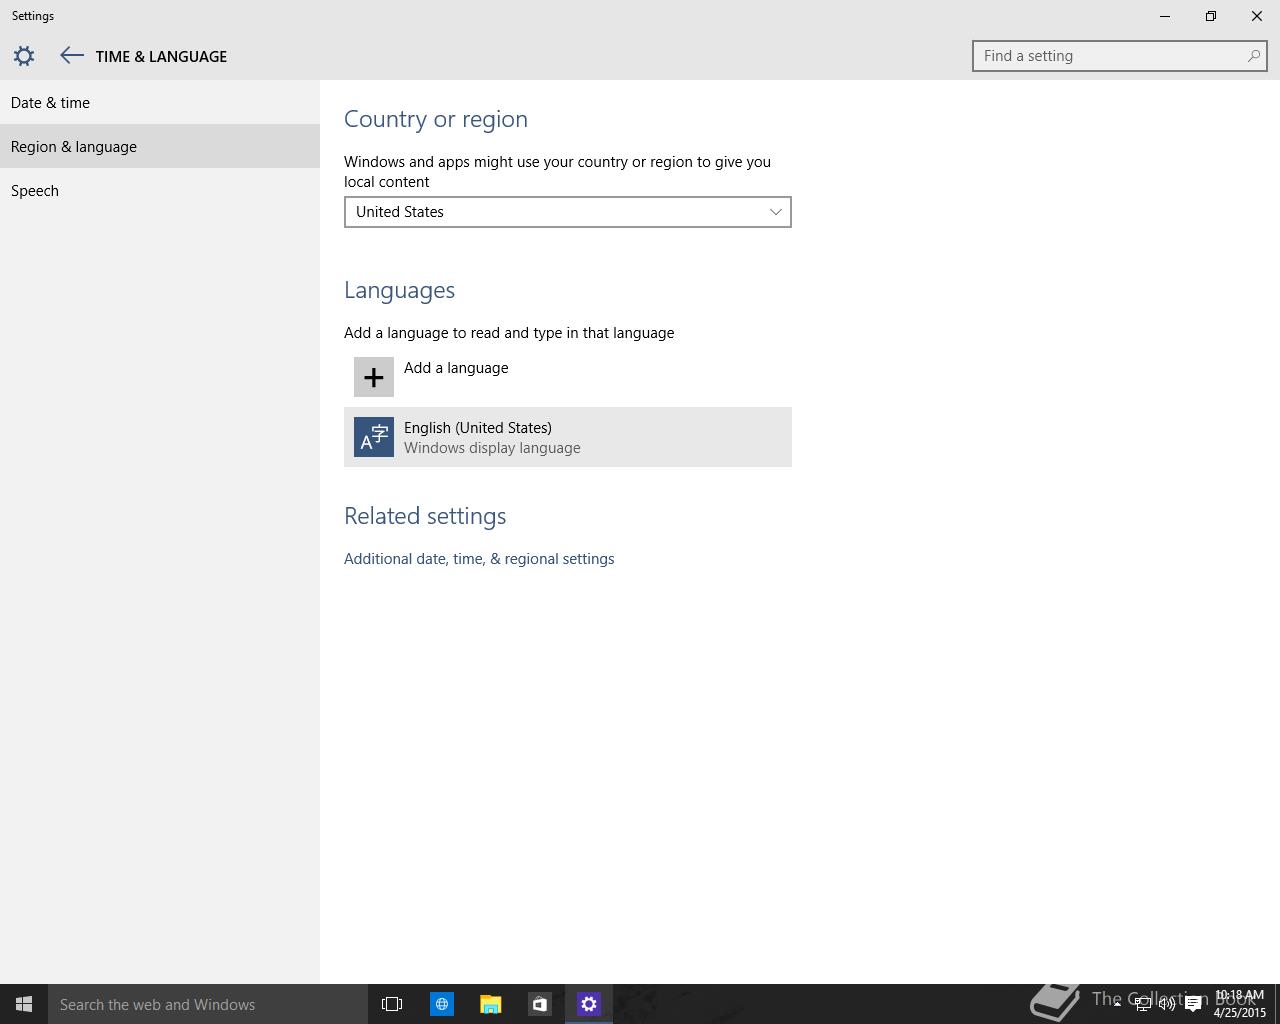Click the Related settings heading

click(425, 516)
